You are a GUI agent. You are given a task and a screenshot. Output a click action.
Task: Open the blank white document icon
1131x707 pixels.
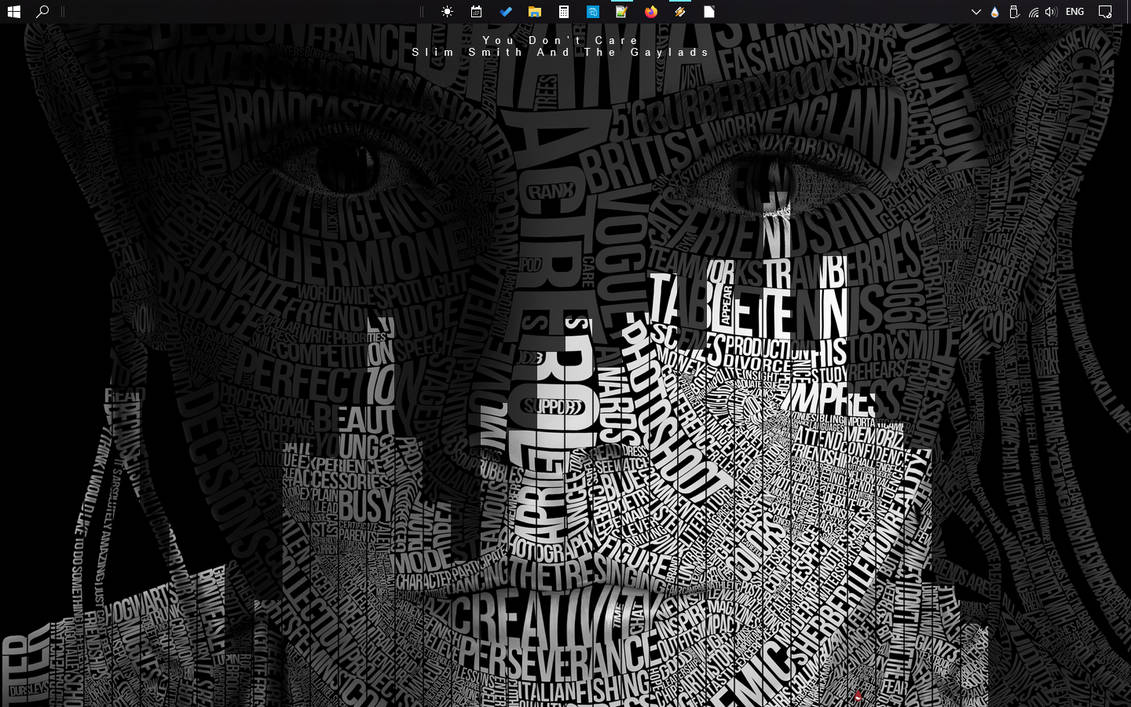tap(709, 12)
